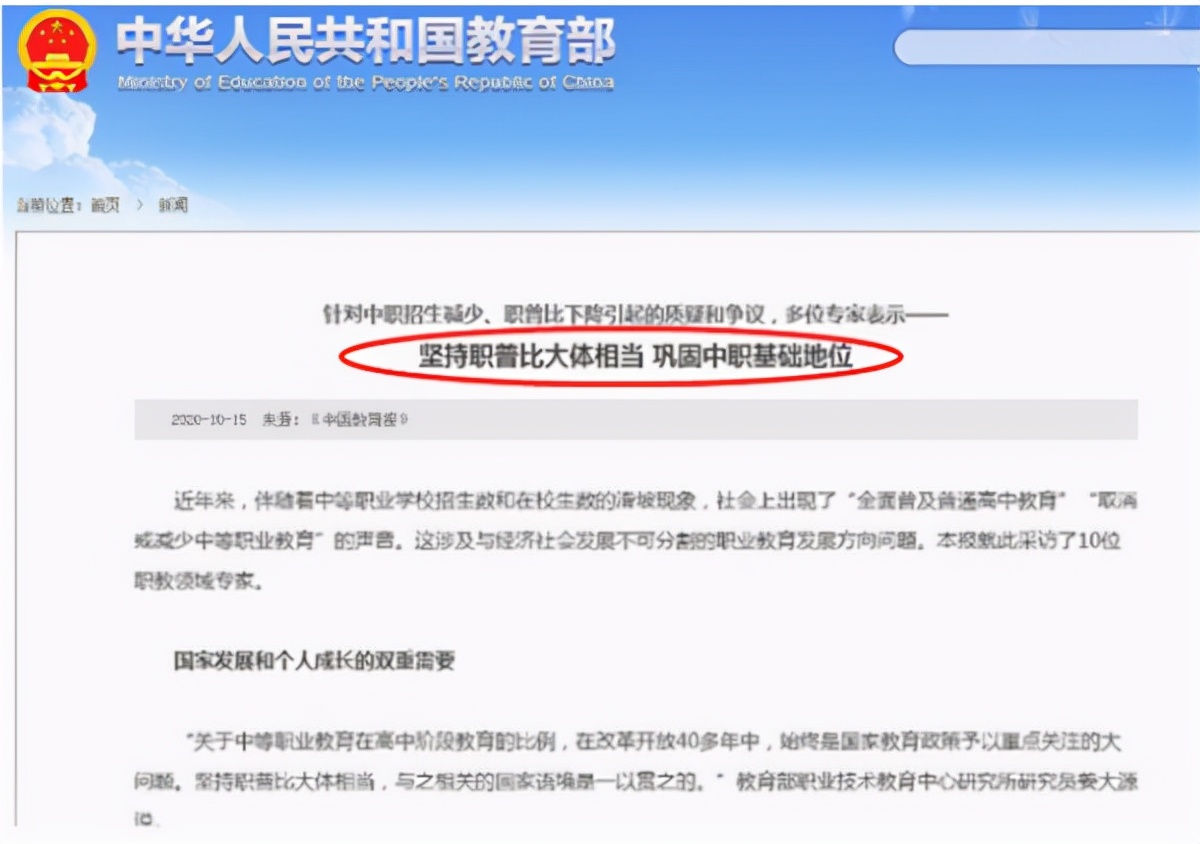This screenshot has width=1200, height=844.
Task: Open 新闻 breadcrumb link
Action: (x=173, y=205)
